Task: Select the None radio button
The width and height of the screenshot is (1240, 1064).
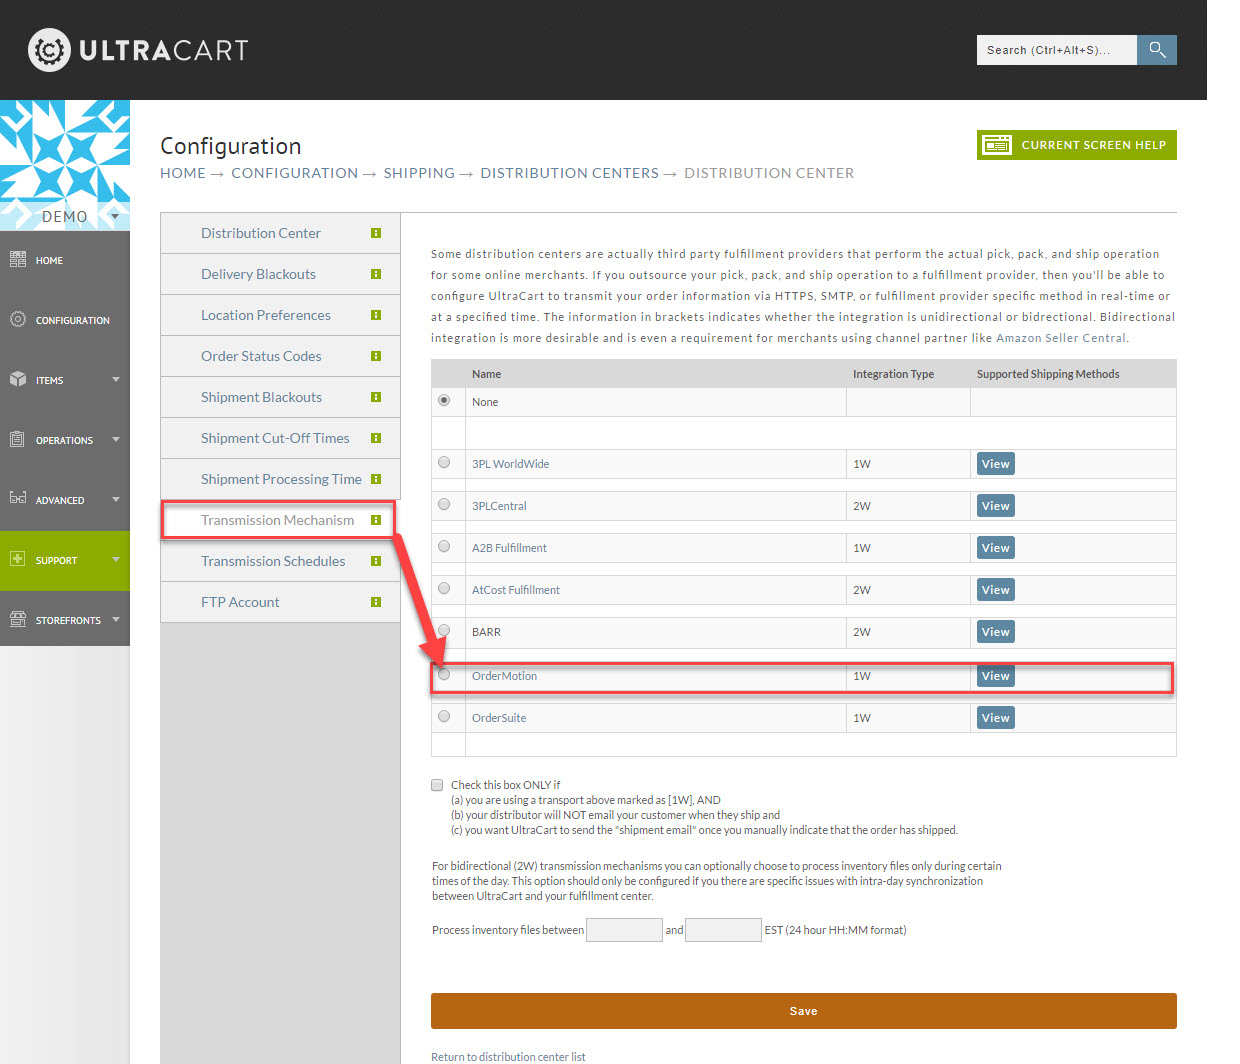Action: click(x=444, y=400)
